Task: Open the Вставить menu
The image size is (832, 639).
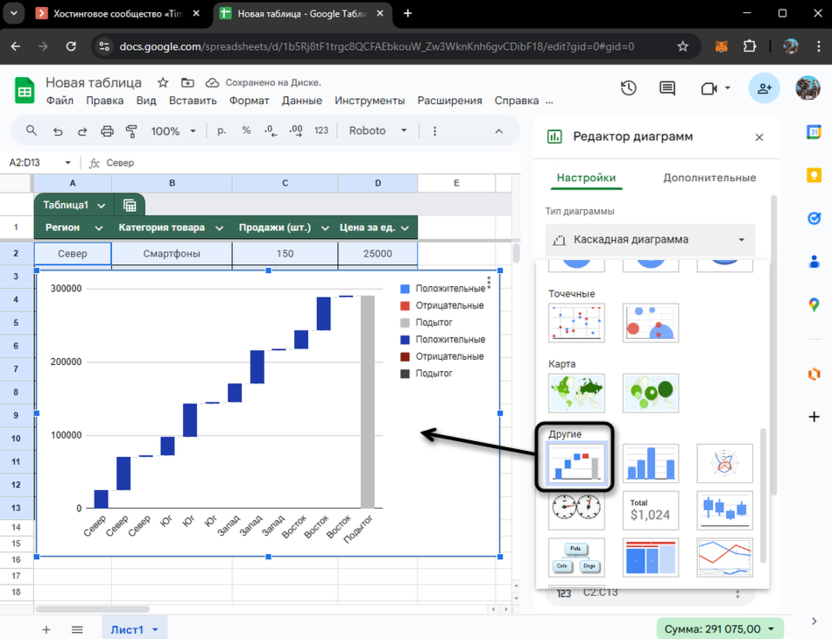Action: (x=193, y=101)
